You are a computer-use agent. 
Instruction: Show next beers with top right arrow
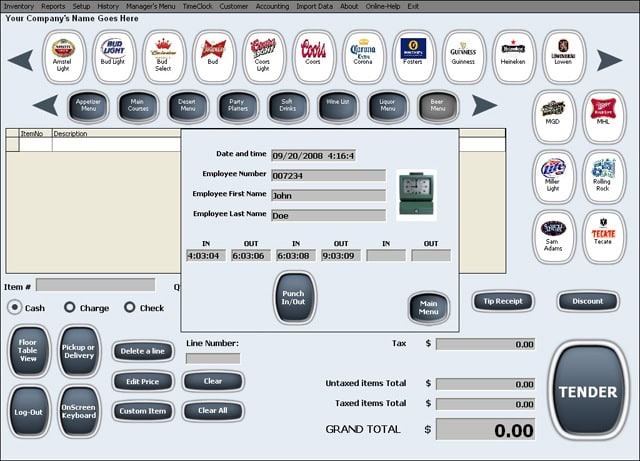(609, 60)
